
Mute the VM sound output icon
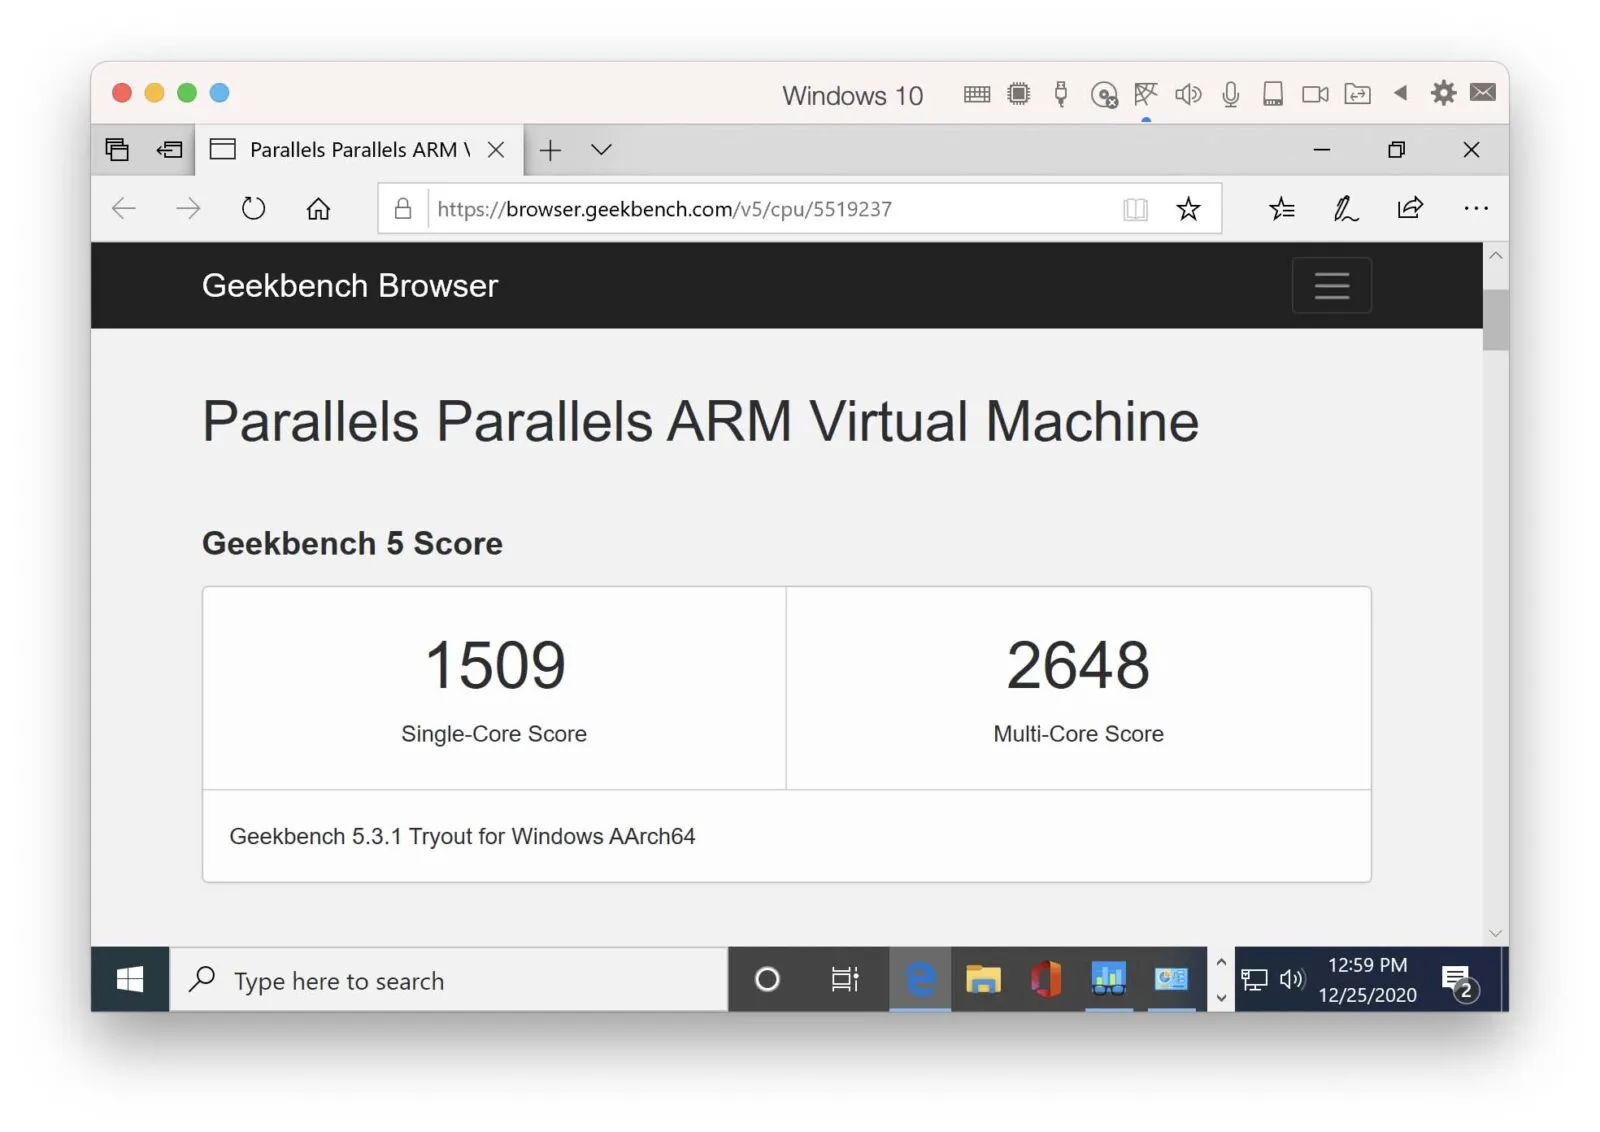tap(1188, 95)
